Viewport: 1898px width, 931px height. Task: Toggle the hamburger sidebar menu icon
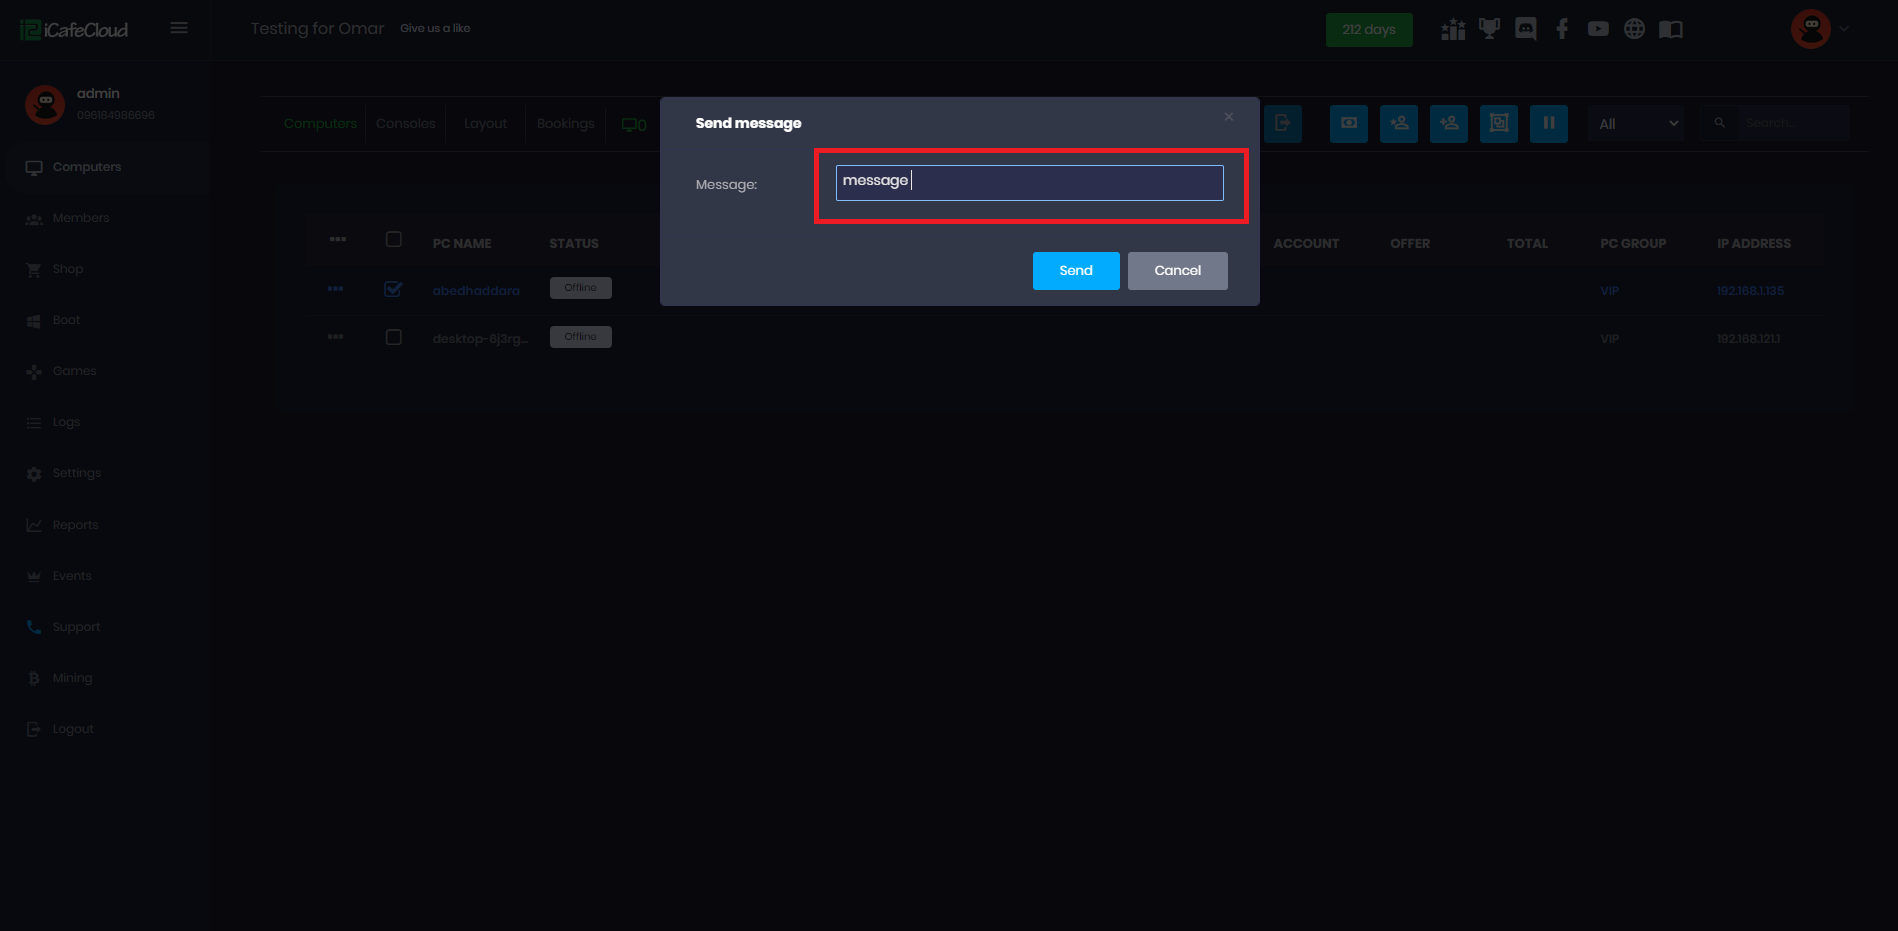pos(179,28)
